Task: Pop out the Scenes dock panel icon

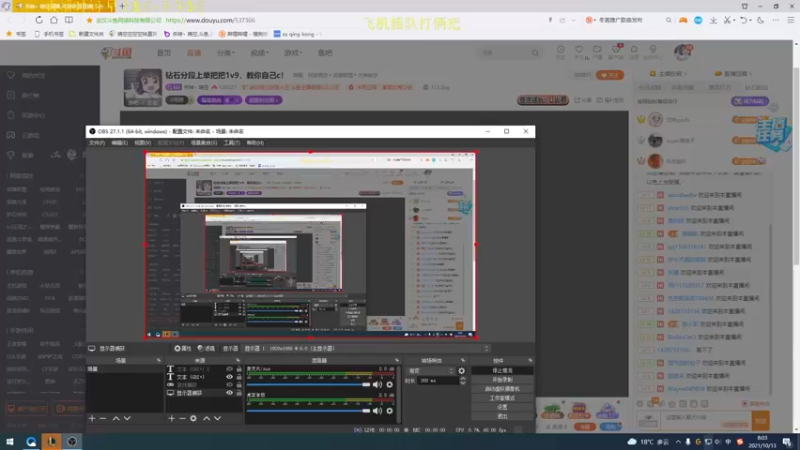Action: click(x=159, y=360)
